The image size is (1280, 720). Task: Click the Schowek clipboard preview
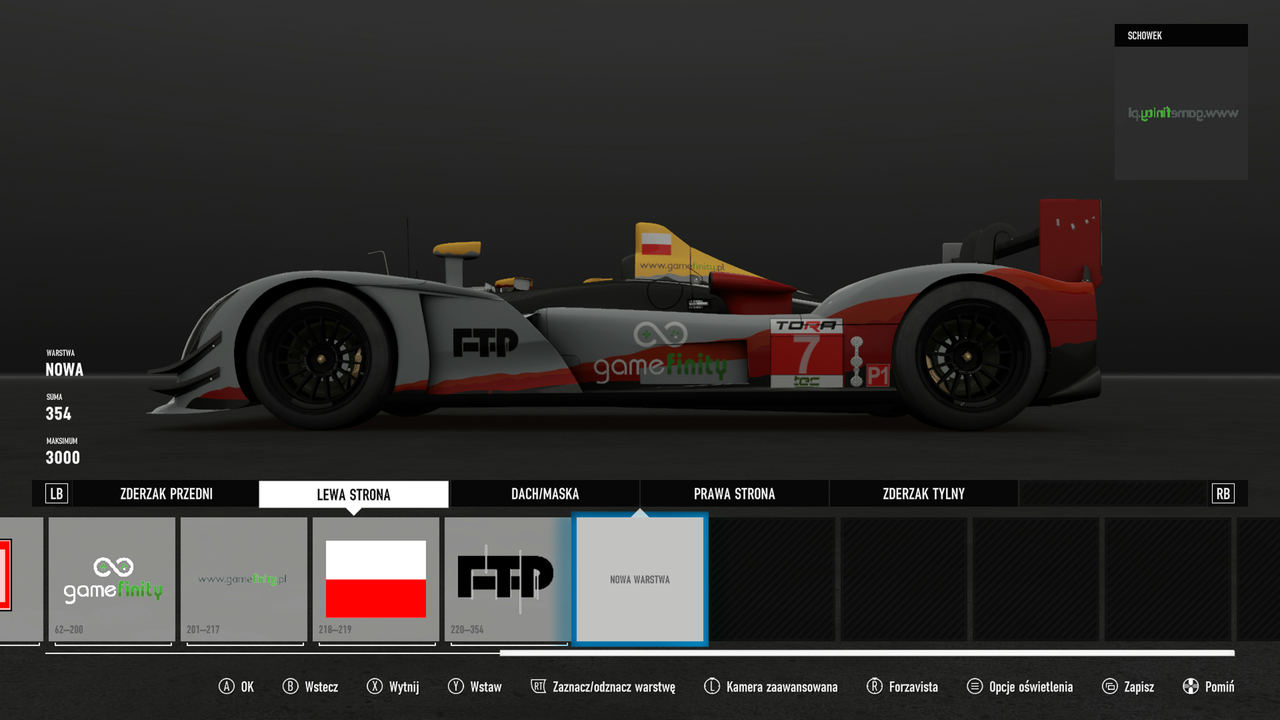click(1181, 113)
